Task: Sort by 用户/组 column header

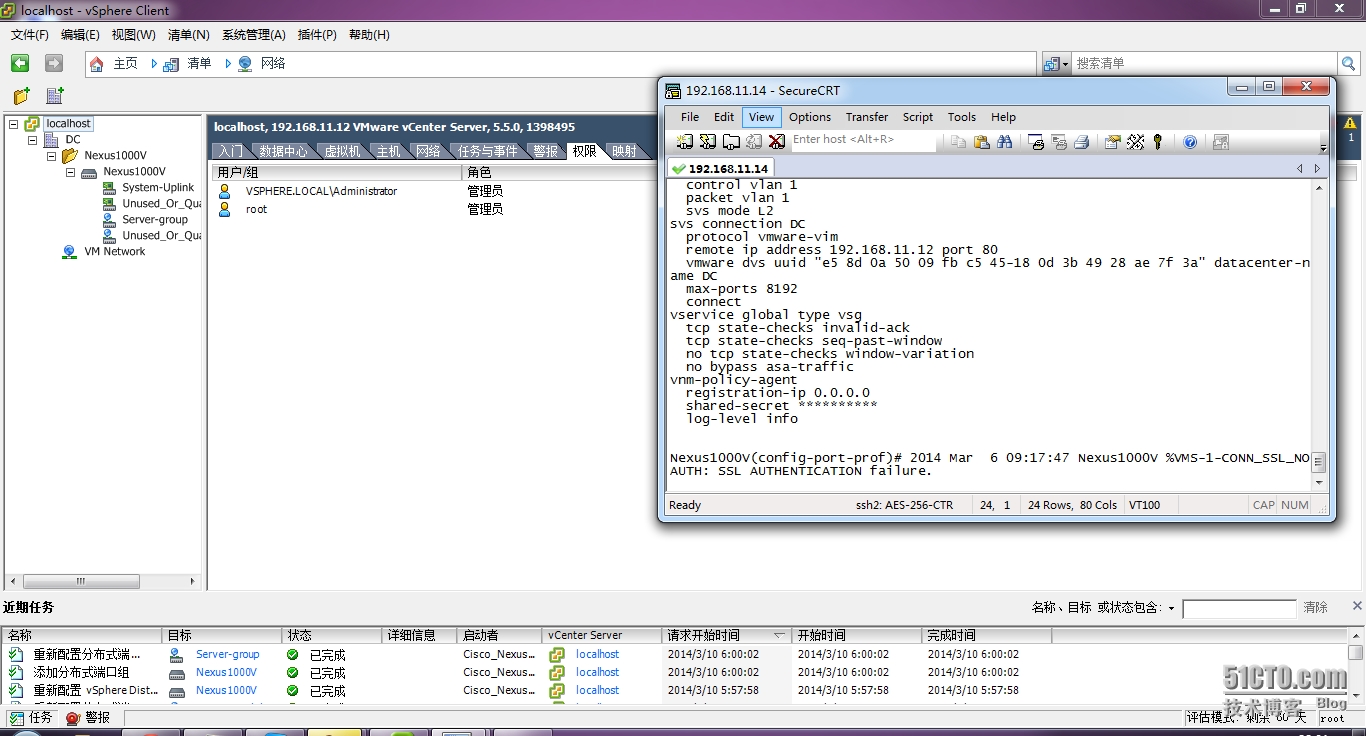Action: pos(337,173)
